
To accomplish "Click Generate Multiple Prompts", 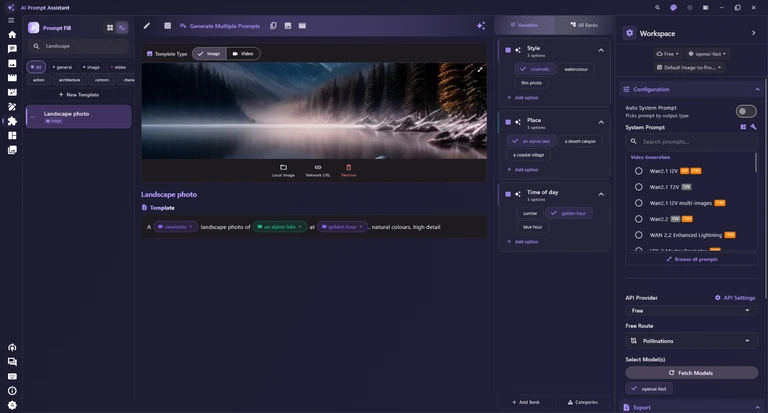I will point(220,26).
